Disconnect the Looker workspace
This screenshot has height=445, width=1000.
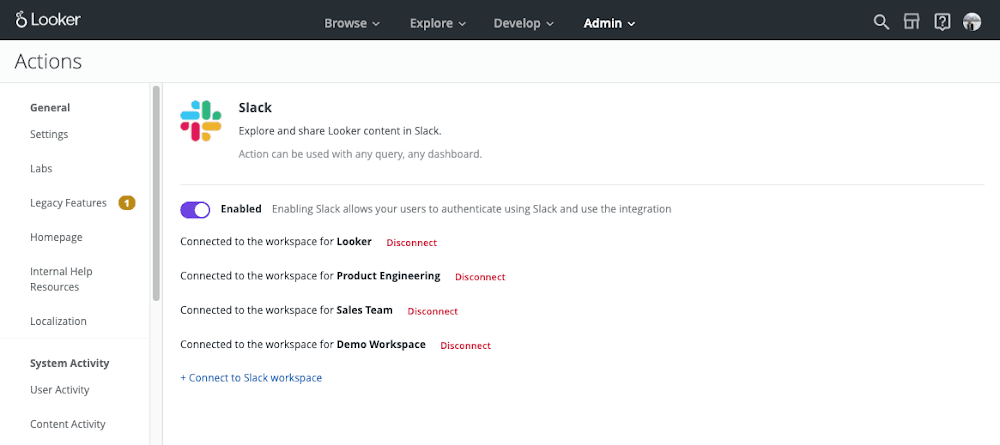click(411, 243)
